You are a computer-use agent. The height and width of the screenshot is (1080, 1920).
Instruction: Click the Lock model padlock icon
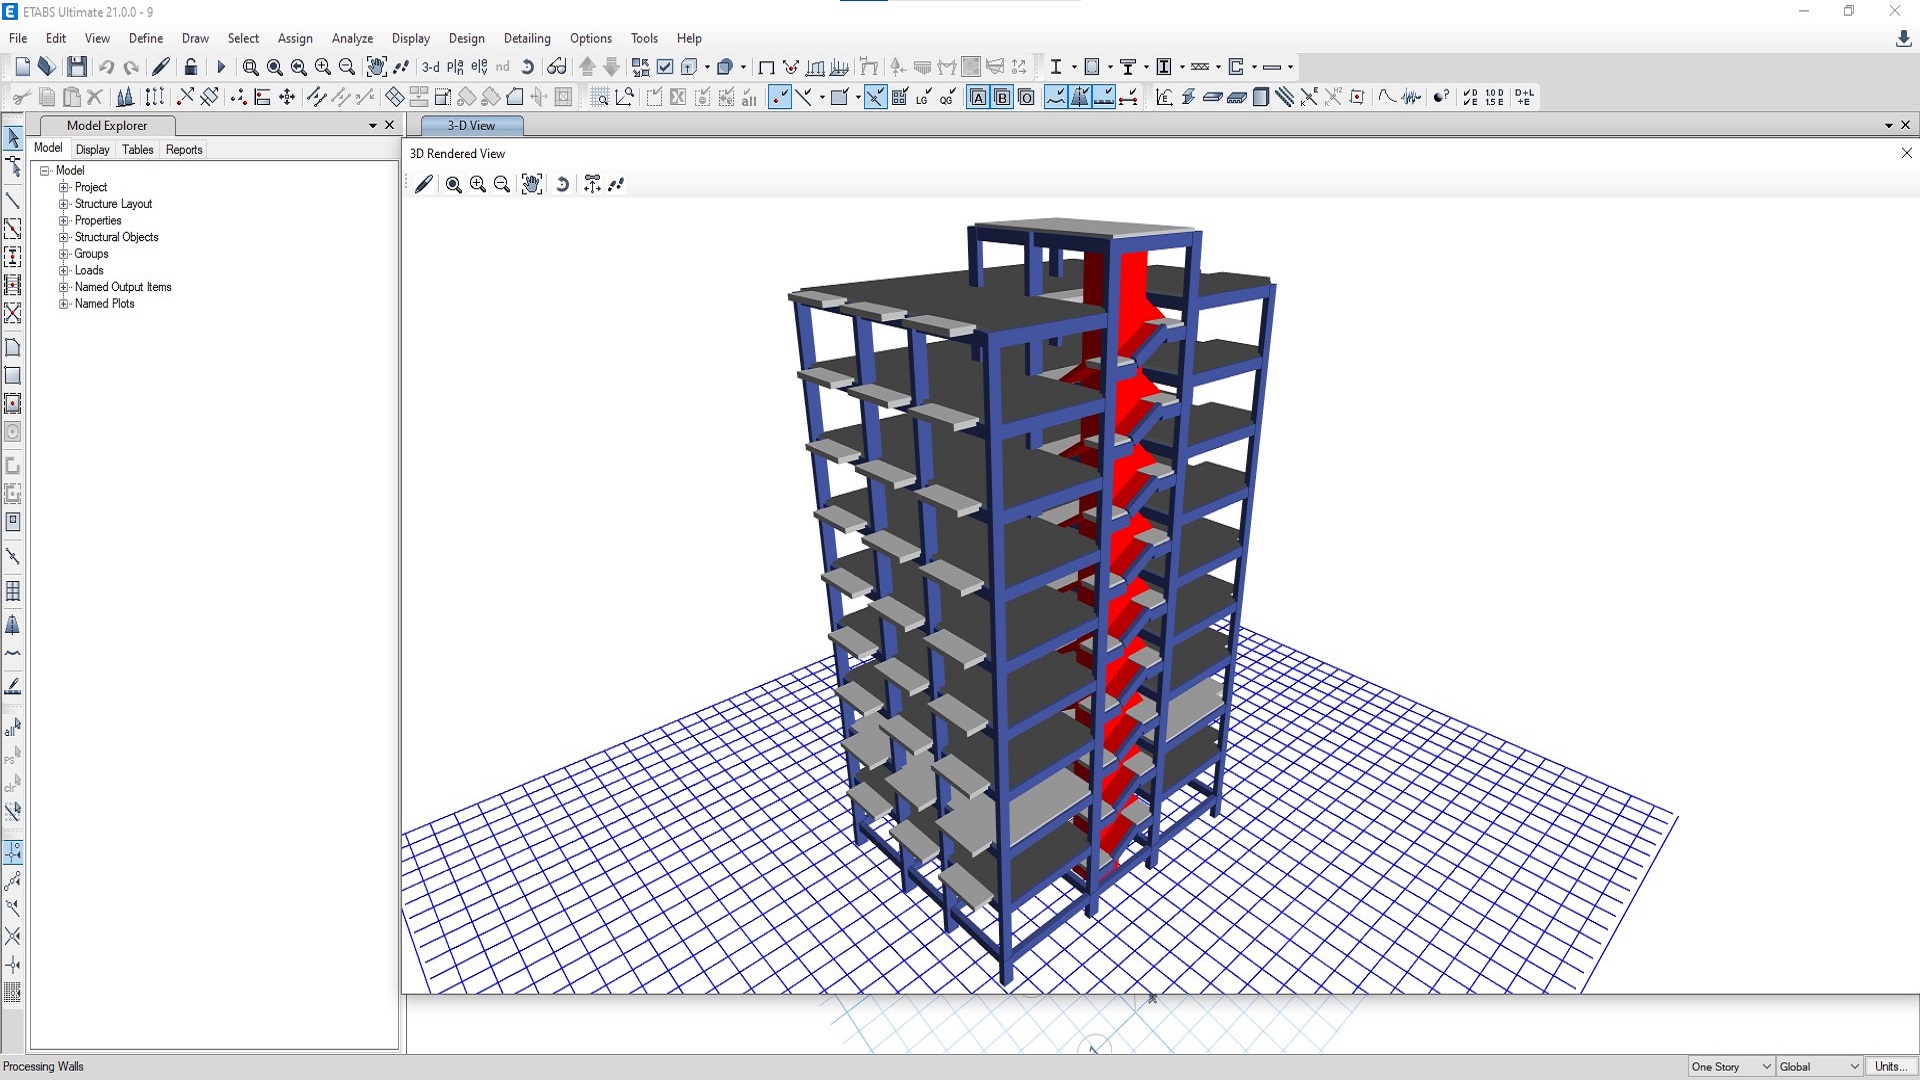tap(190, 67)
